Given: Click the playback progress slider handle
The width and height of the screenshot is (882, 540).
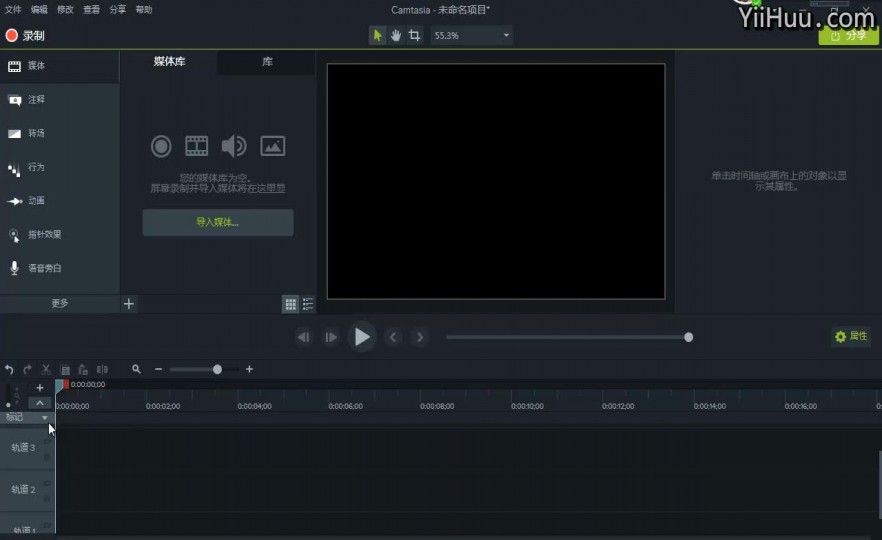Looking at the screenshot, I should [x=688, y=338].
